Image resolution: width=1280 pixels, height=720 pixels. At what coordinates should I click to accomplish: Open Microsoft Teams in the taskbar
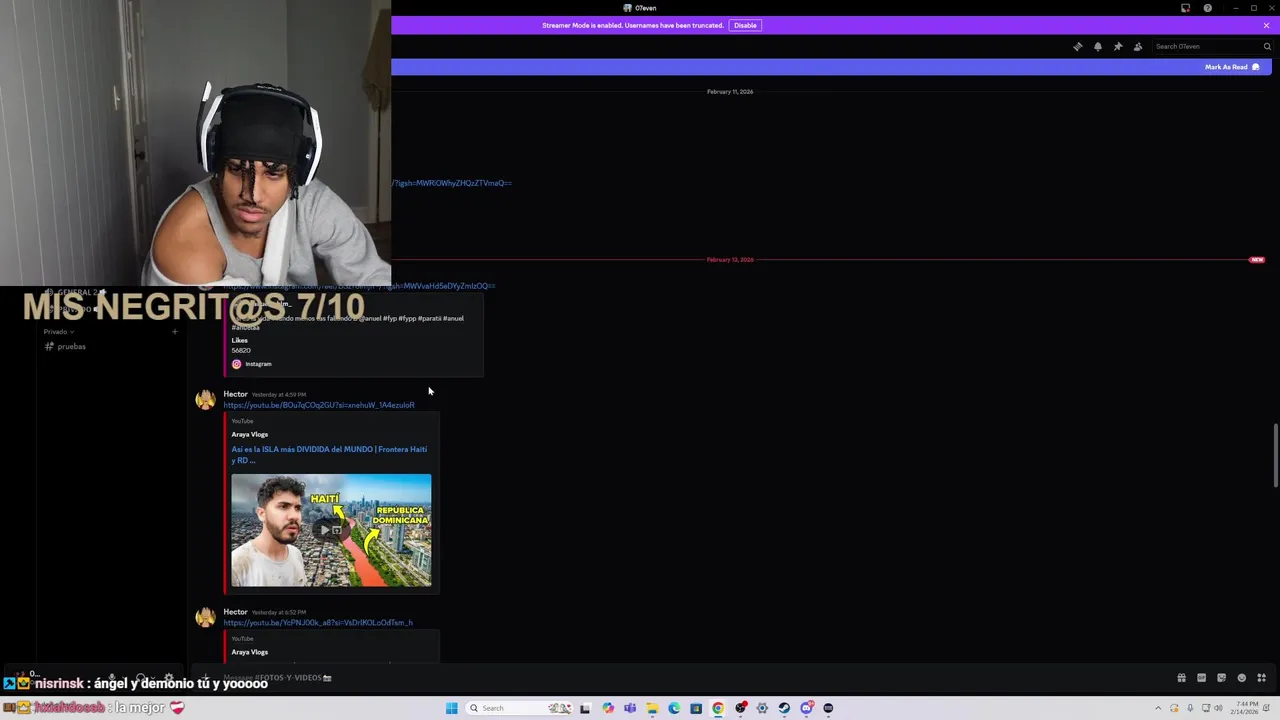[x=630, y=708]
